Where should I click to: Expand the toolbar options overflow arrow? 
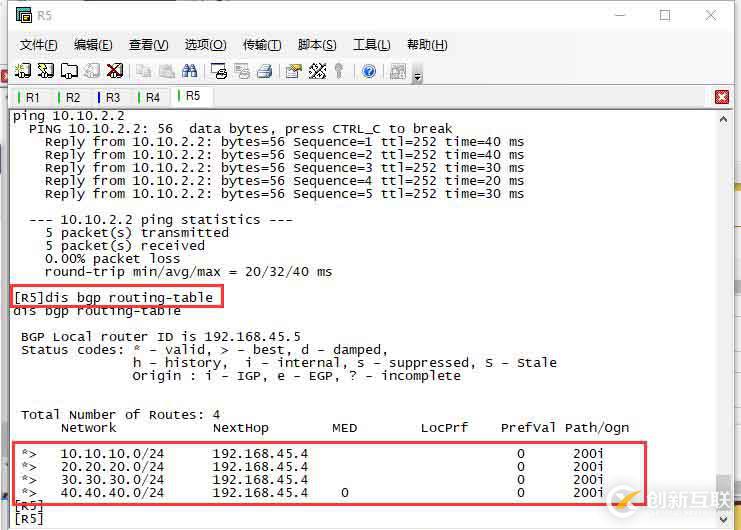pyautogui.click(x=417, y=77)
